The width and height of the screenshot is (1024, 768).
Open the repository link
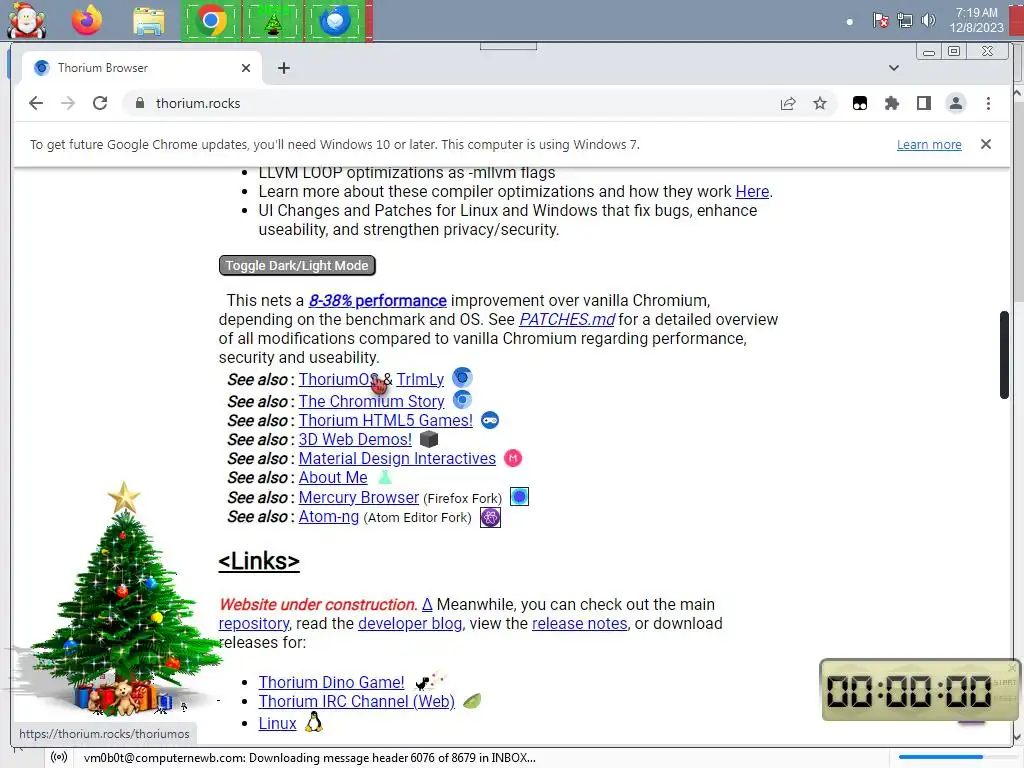(253, 624)
